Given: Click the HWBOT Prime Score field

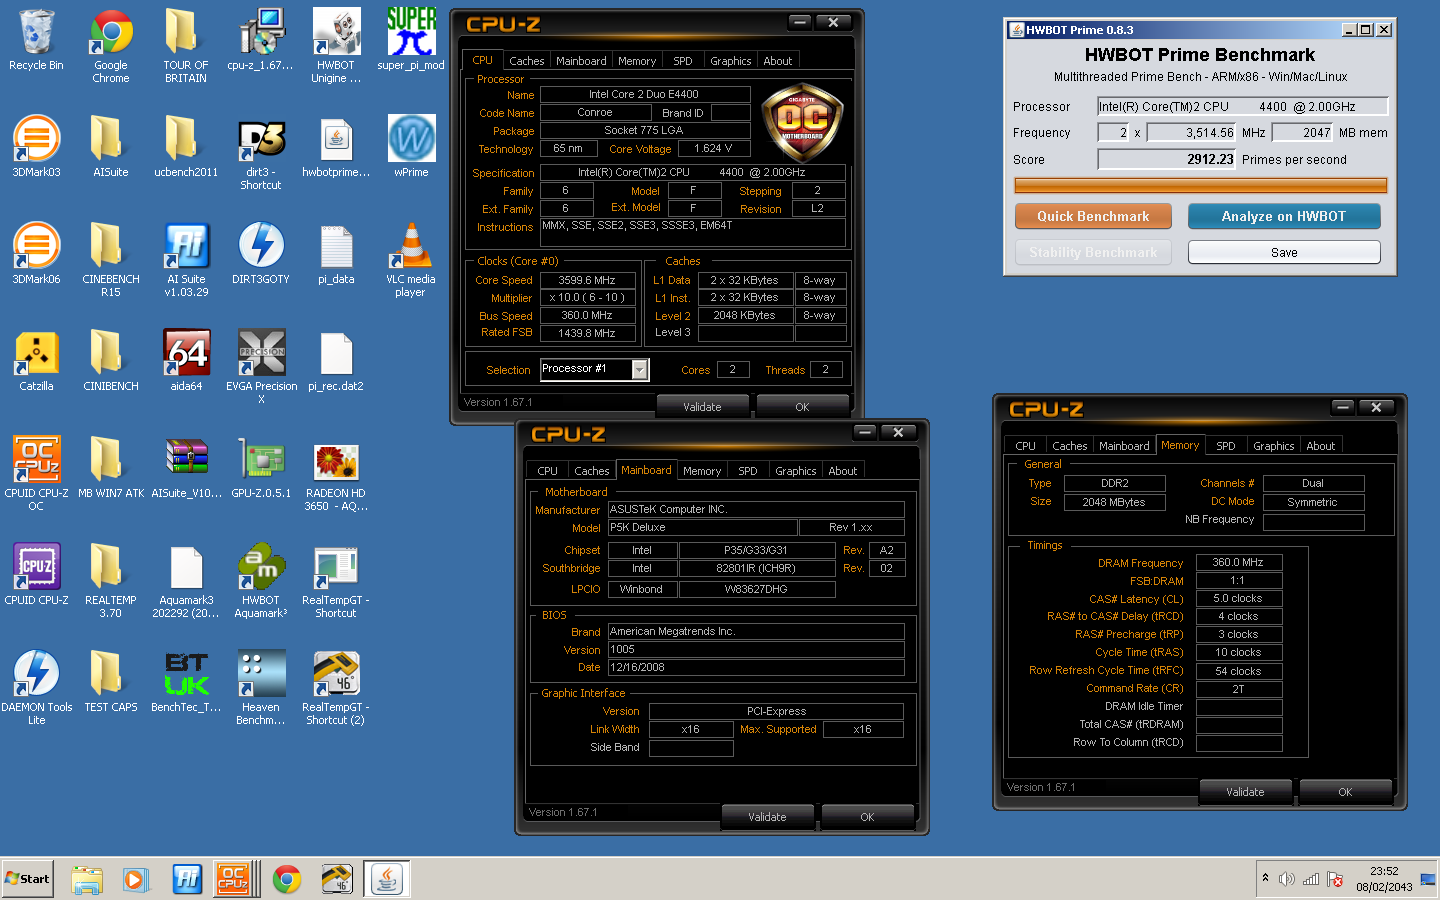Looking at the screenshot, I should [x=1167, y=159].
